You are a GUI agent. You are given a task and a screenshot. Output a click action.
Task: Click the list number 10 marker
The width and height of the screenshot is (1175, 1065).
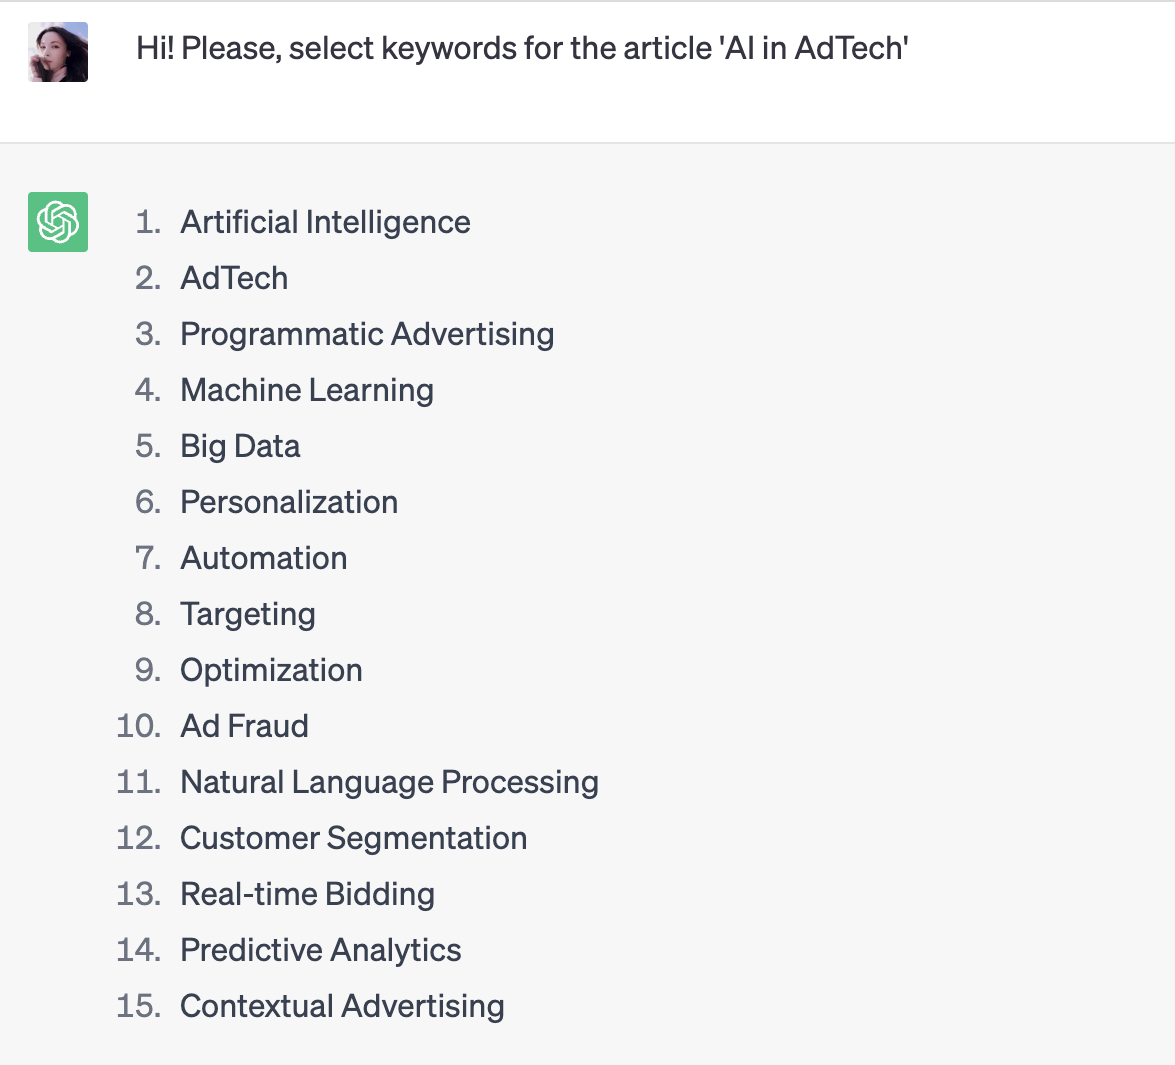pyautogui.click(x=139, y=726)
